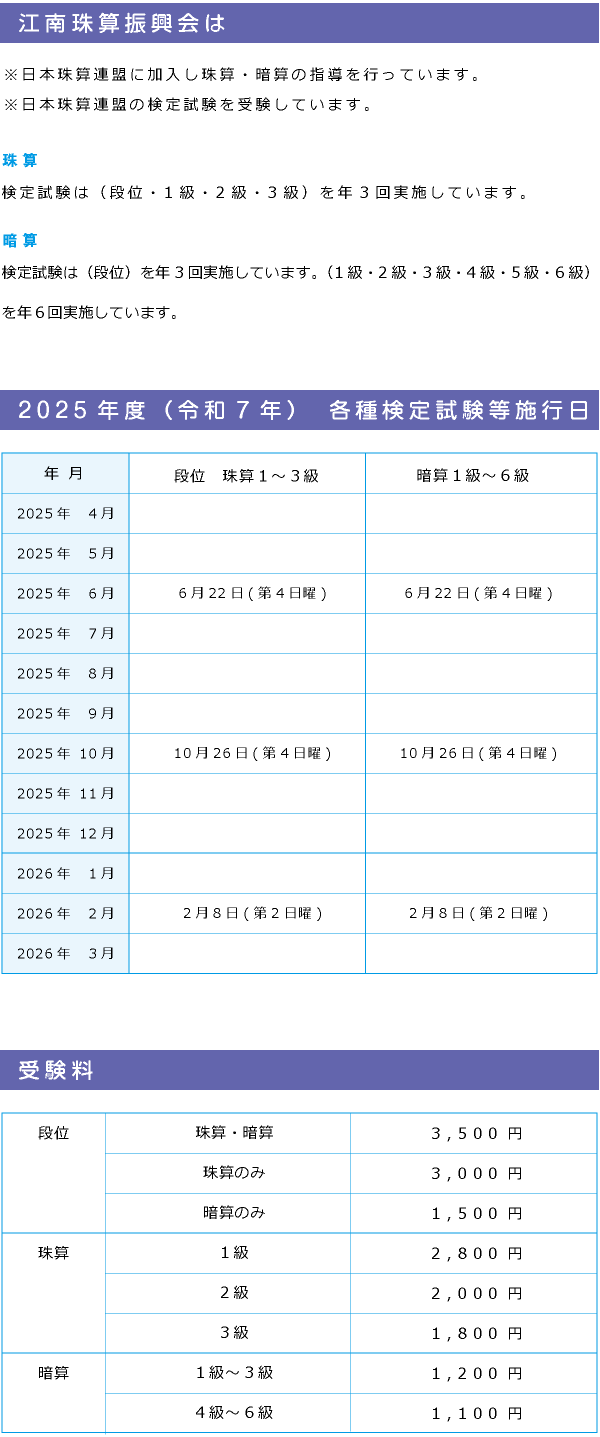Click the 1級 fee row label
The image size is (600, 1437).
(x=234, y=1253)
